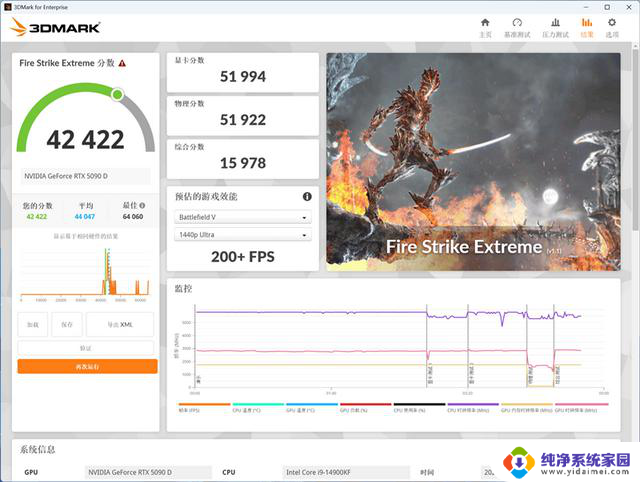Go to the Home (主页) page
The height and width of the screenshot is (482, 640).
click(x=485, y=28)
